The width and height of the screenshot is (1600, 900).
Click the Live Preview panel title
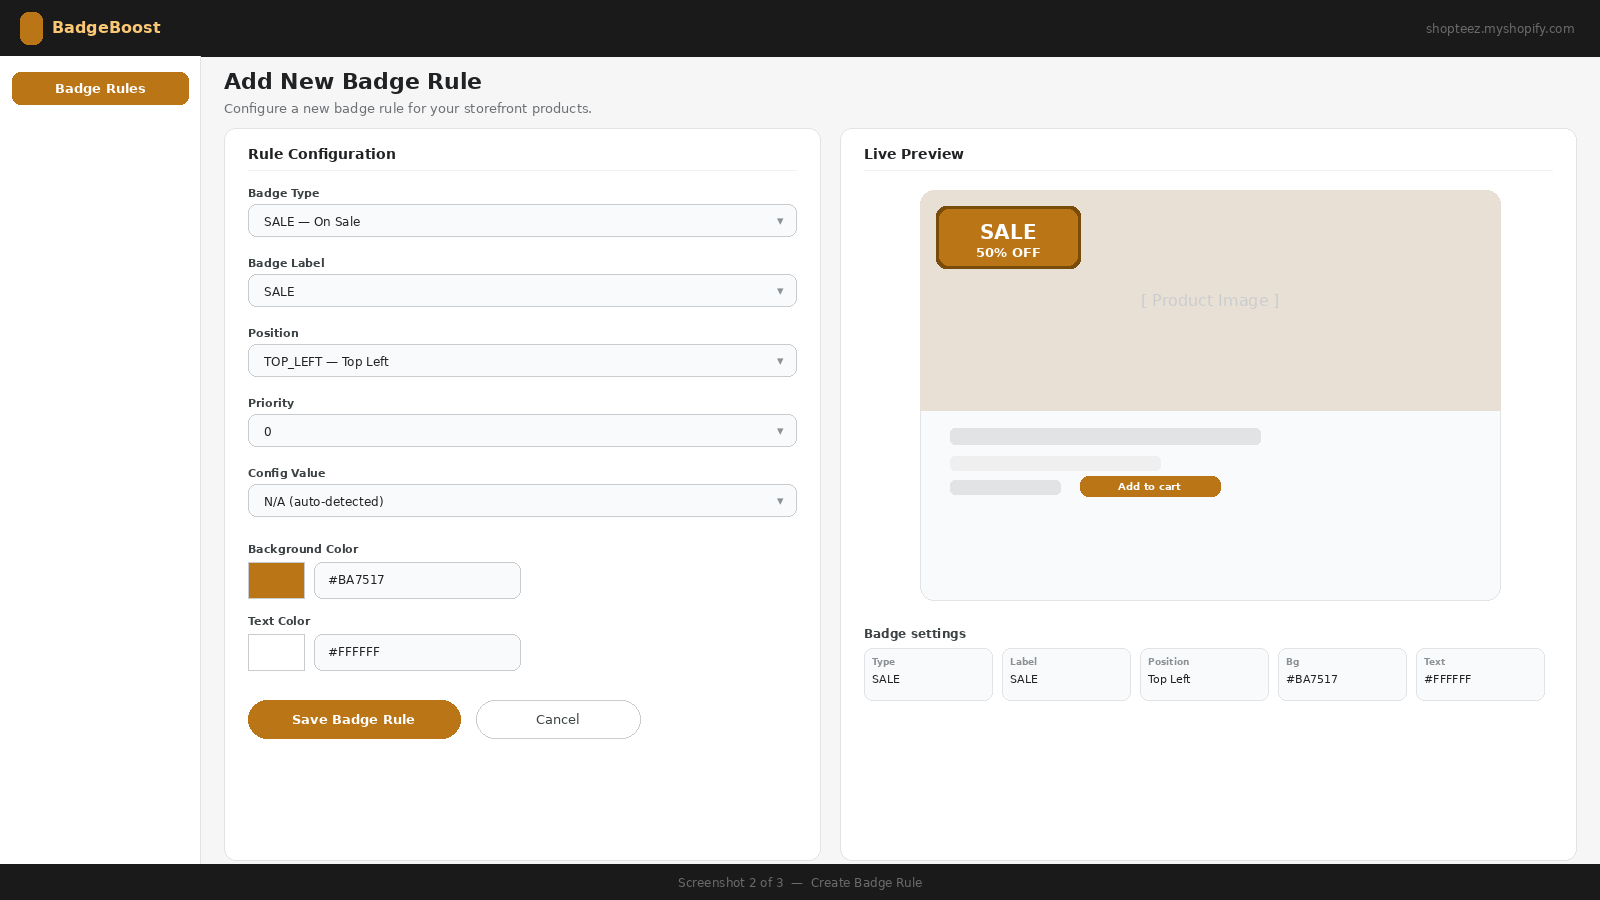[914, 154]
